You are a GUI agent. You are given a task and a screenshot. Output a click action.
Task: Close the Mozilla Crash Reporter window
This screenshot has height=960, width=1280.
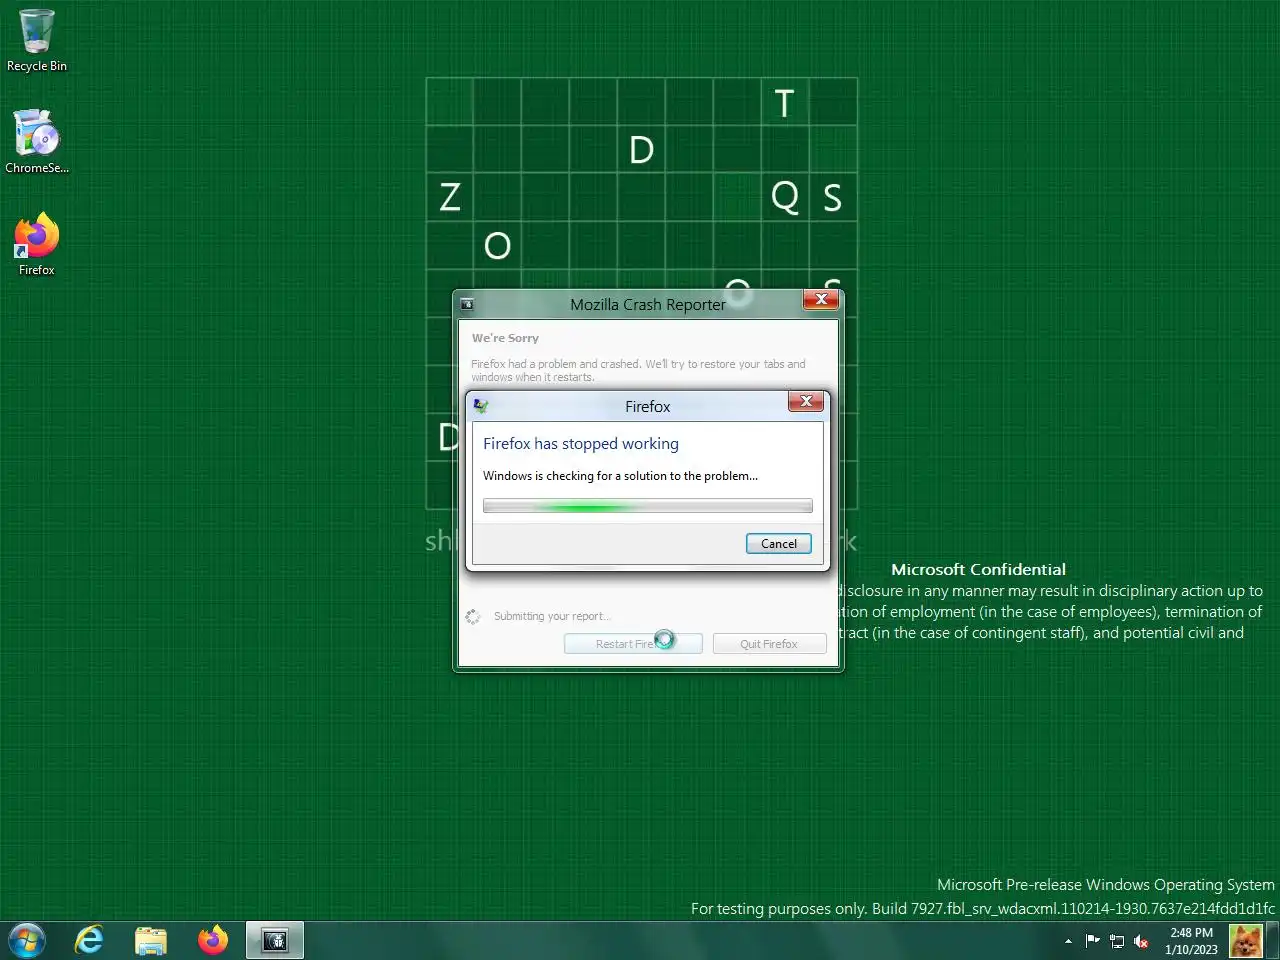click(821, 299)
